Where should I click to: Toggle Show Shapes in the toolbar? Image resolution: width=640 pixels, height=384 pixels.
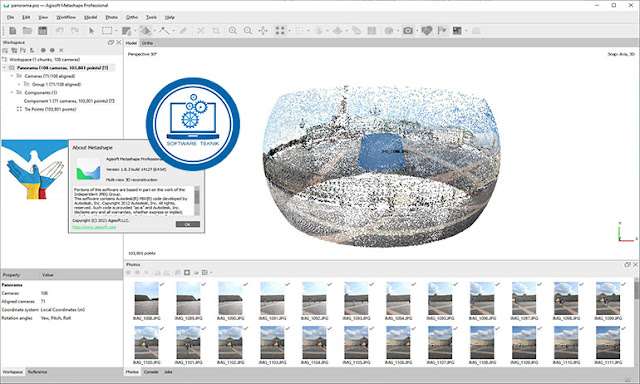pyautogui.click(x=427, y=31)
